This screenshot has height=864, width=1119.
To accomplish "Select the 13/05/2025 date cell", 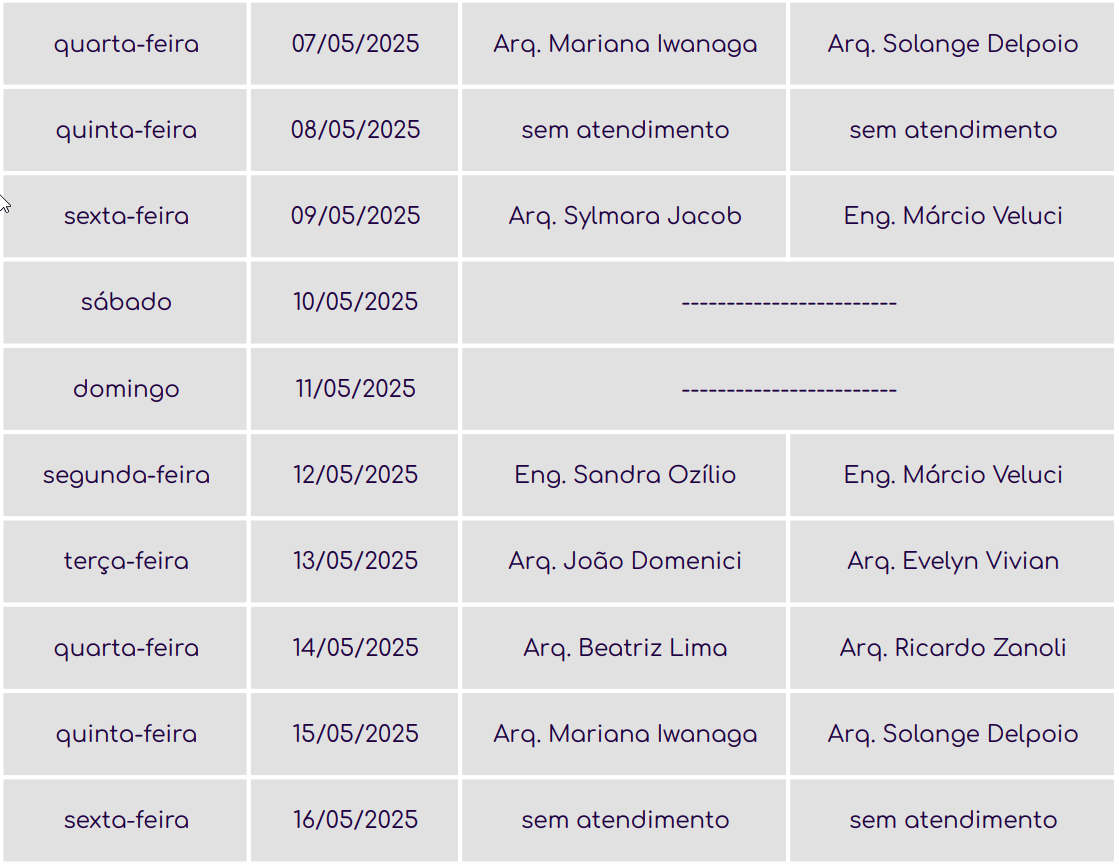I will (x=355, y=561).
